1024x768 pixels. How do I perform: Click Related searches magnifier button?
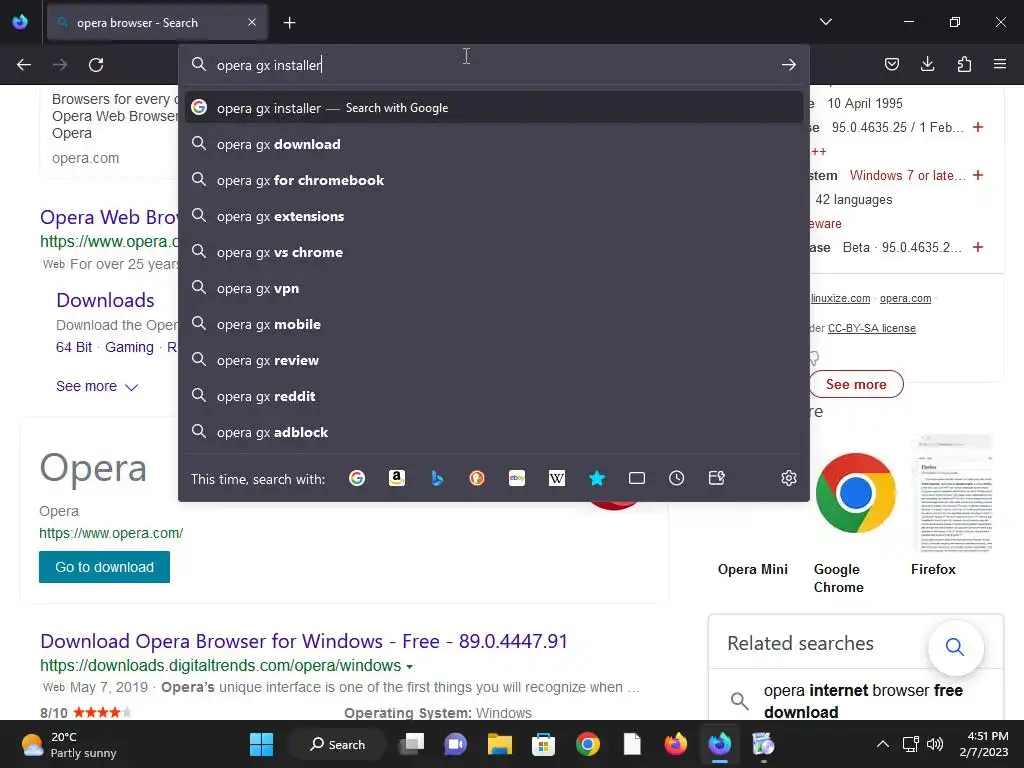(x=955, y=647)
